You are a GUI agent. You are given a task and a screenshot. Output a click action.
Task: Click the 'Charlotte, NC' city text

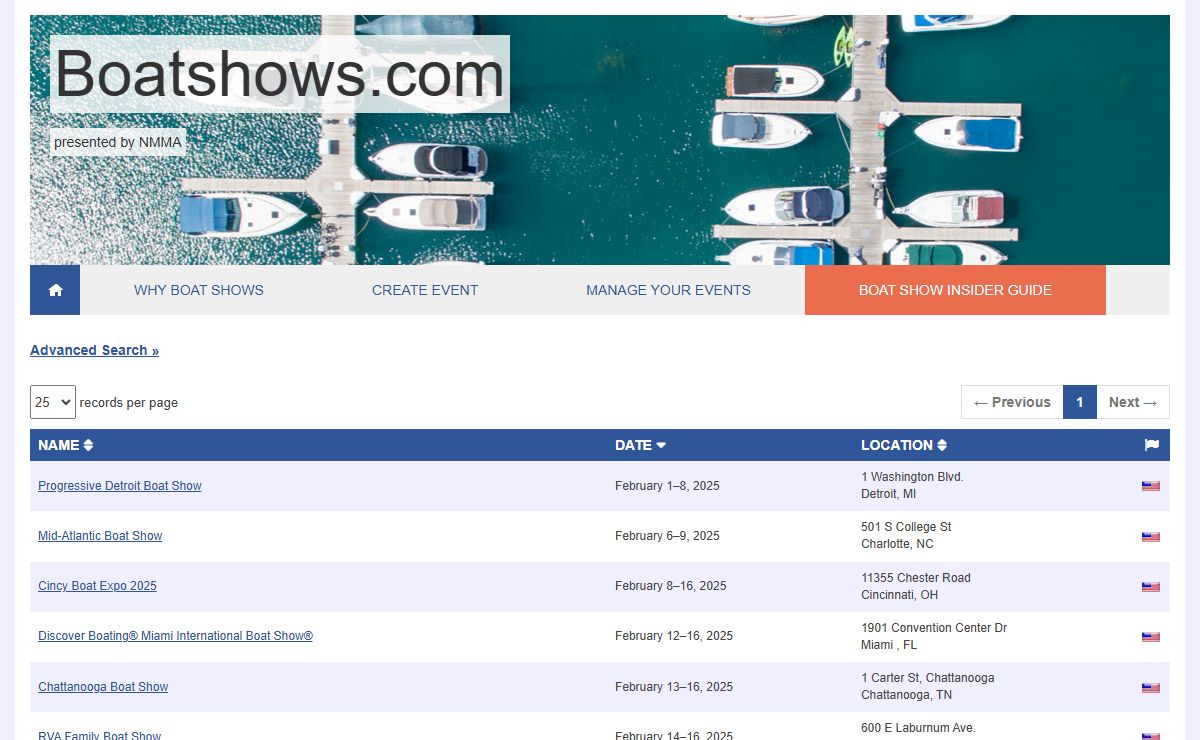tap(897, 544)
